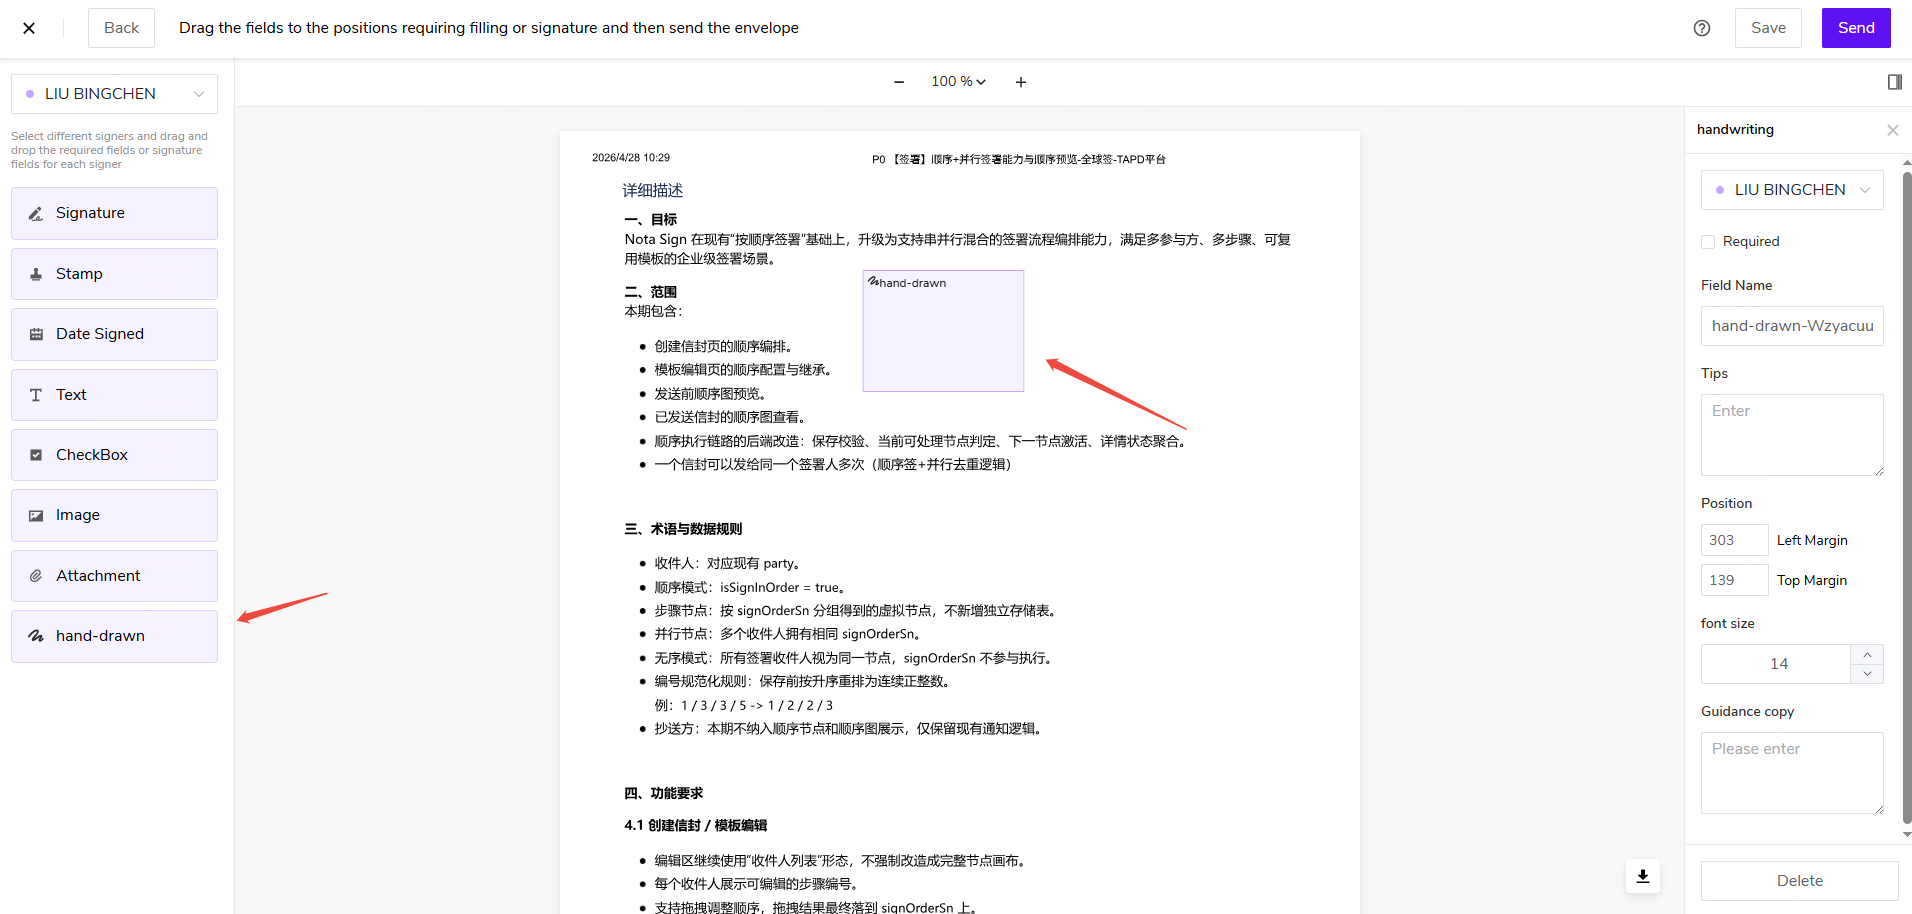Send the envelope
The height and width of the screenshot is (914, 1912).
[1856, 28]
